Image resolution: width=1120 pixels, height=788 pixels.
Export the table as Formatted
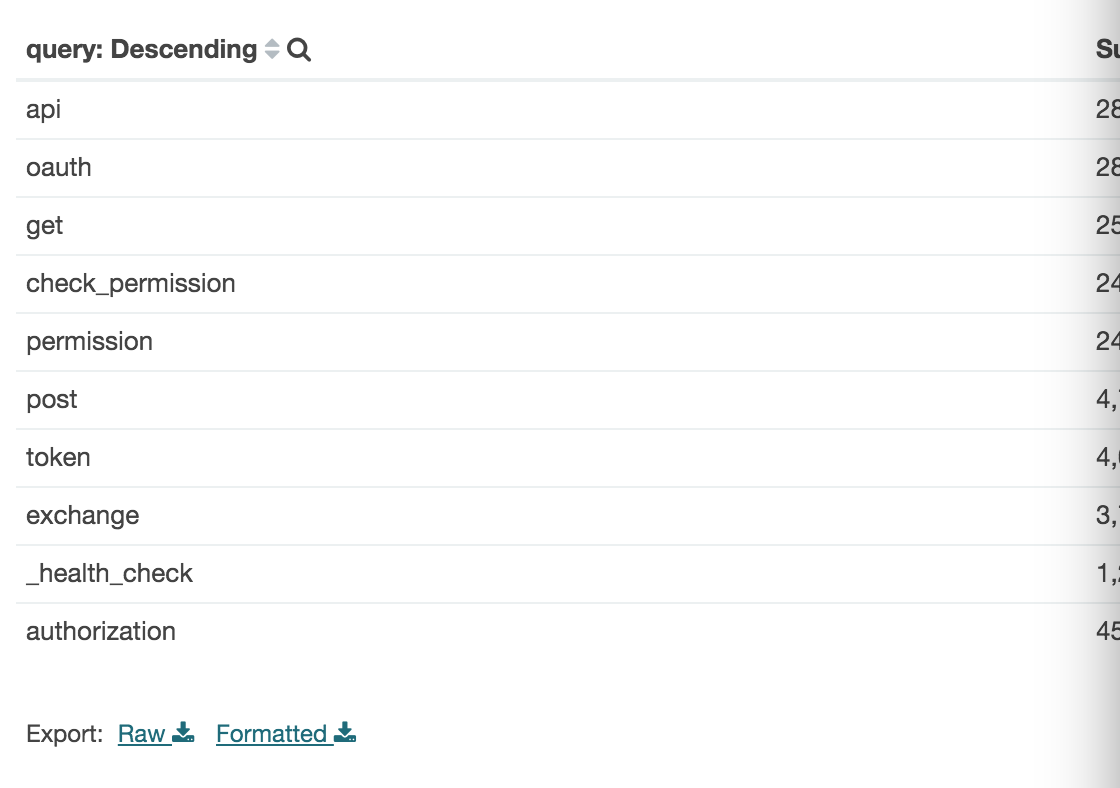click(272, 734)
